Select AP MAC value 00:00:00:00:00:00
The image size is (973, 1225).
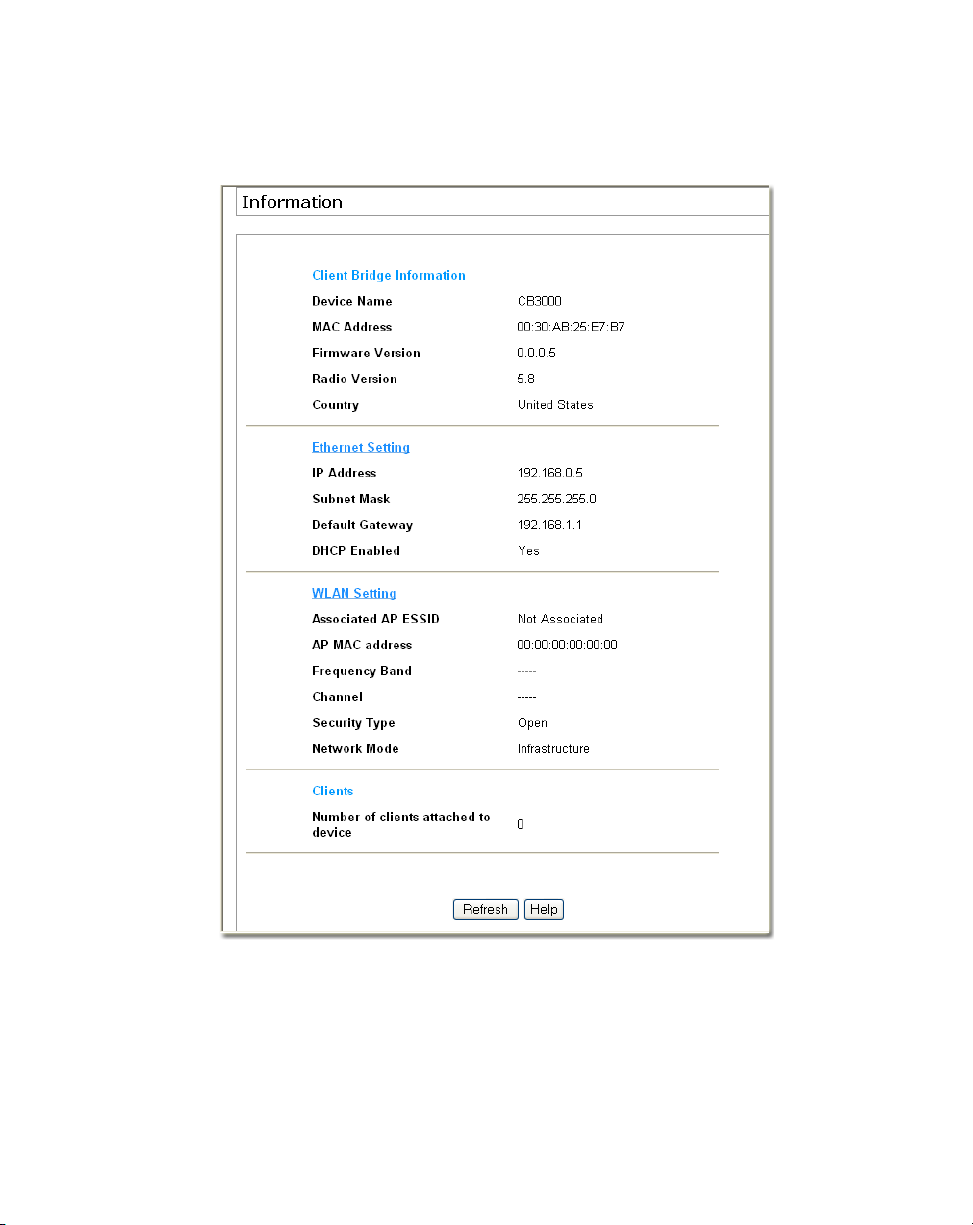568,645
